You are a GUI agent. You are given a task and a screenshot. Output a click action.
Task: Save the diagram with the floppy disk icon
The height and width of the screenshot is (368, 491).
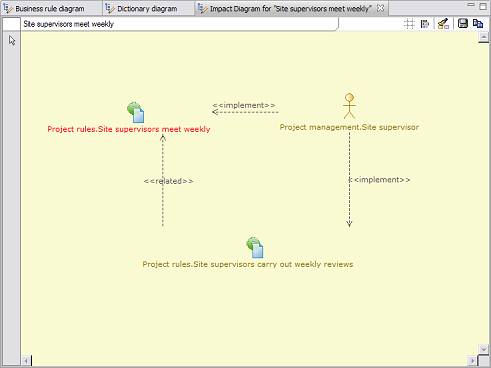pyautogui.click(x=463, y=24)
